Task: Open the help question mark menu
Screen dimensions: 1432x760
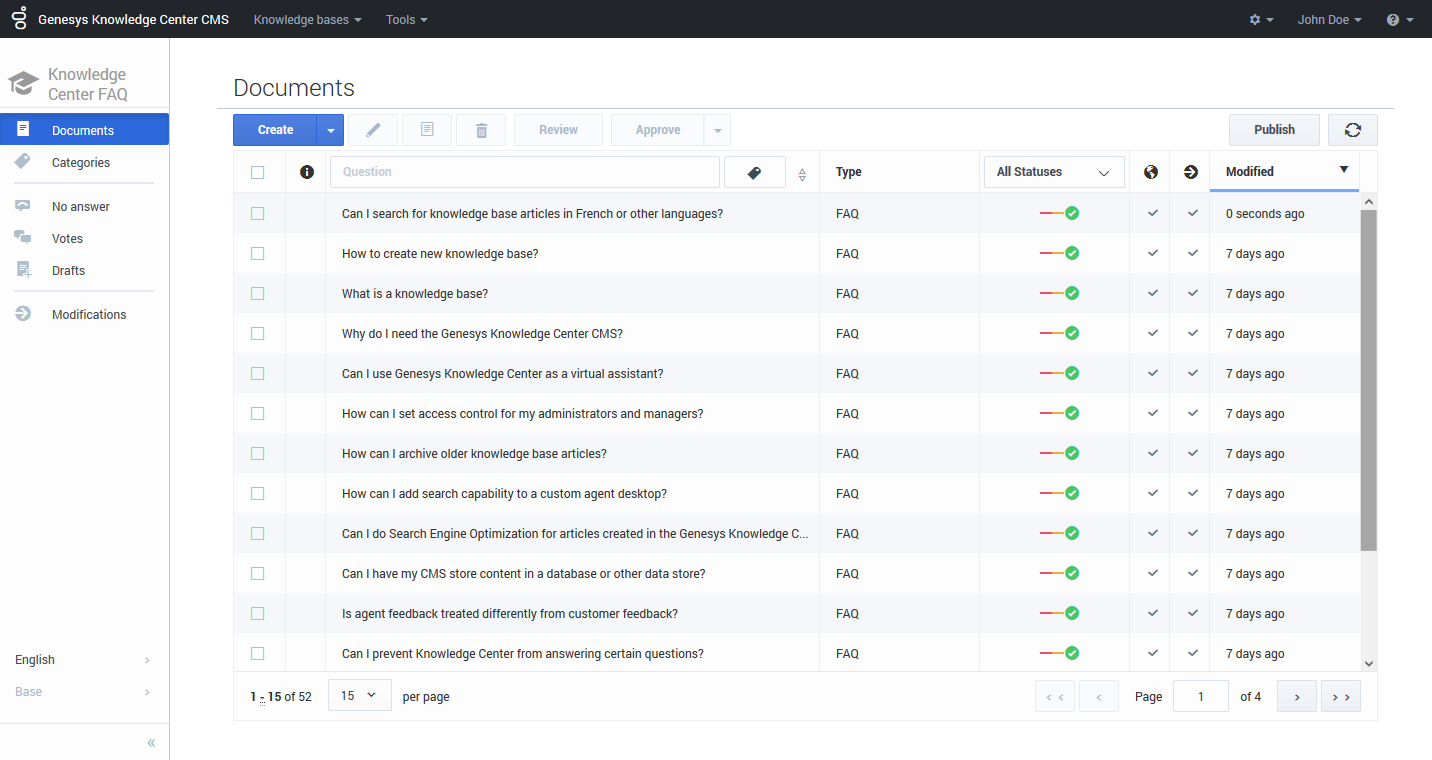Action: (x=1398, y=20)
